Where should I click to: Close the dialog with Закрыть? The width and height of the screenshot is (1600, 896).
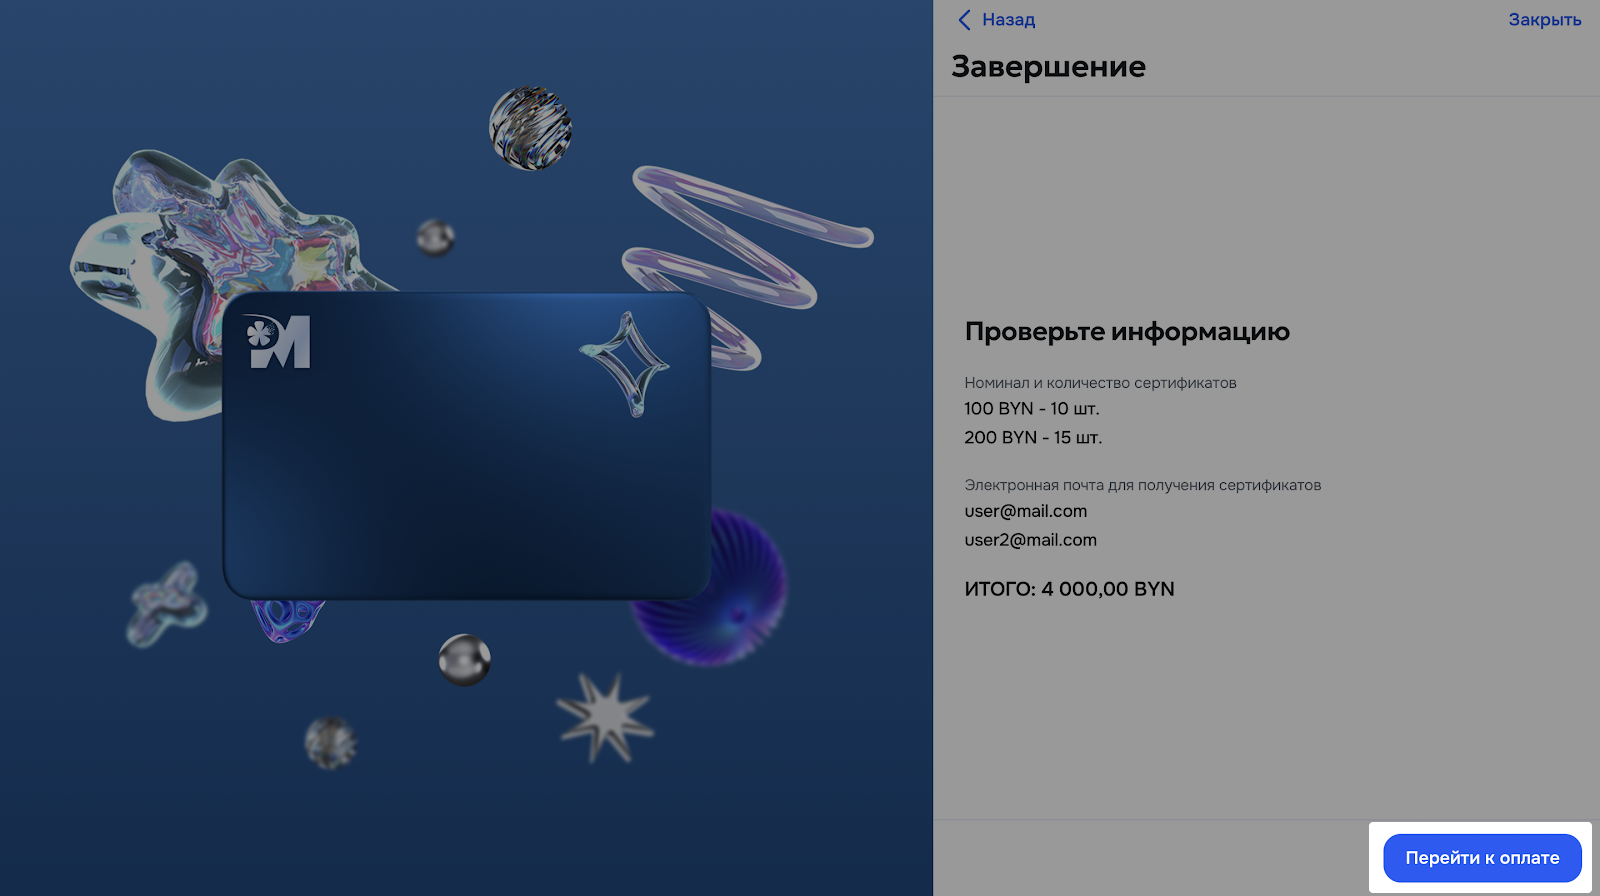tap(1544, 20)
